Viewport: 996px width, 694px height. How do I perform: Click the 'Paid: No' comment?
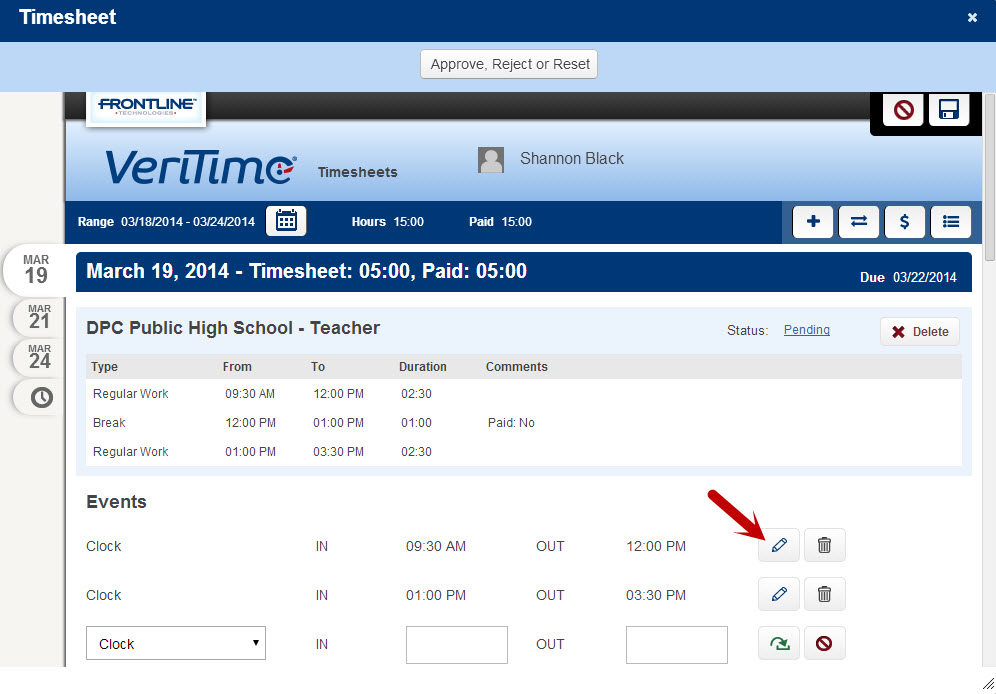pyautogui.click(x=511, y=423)
